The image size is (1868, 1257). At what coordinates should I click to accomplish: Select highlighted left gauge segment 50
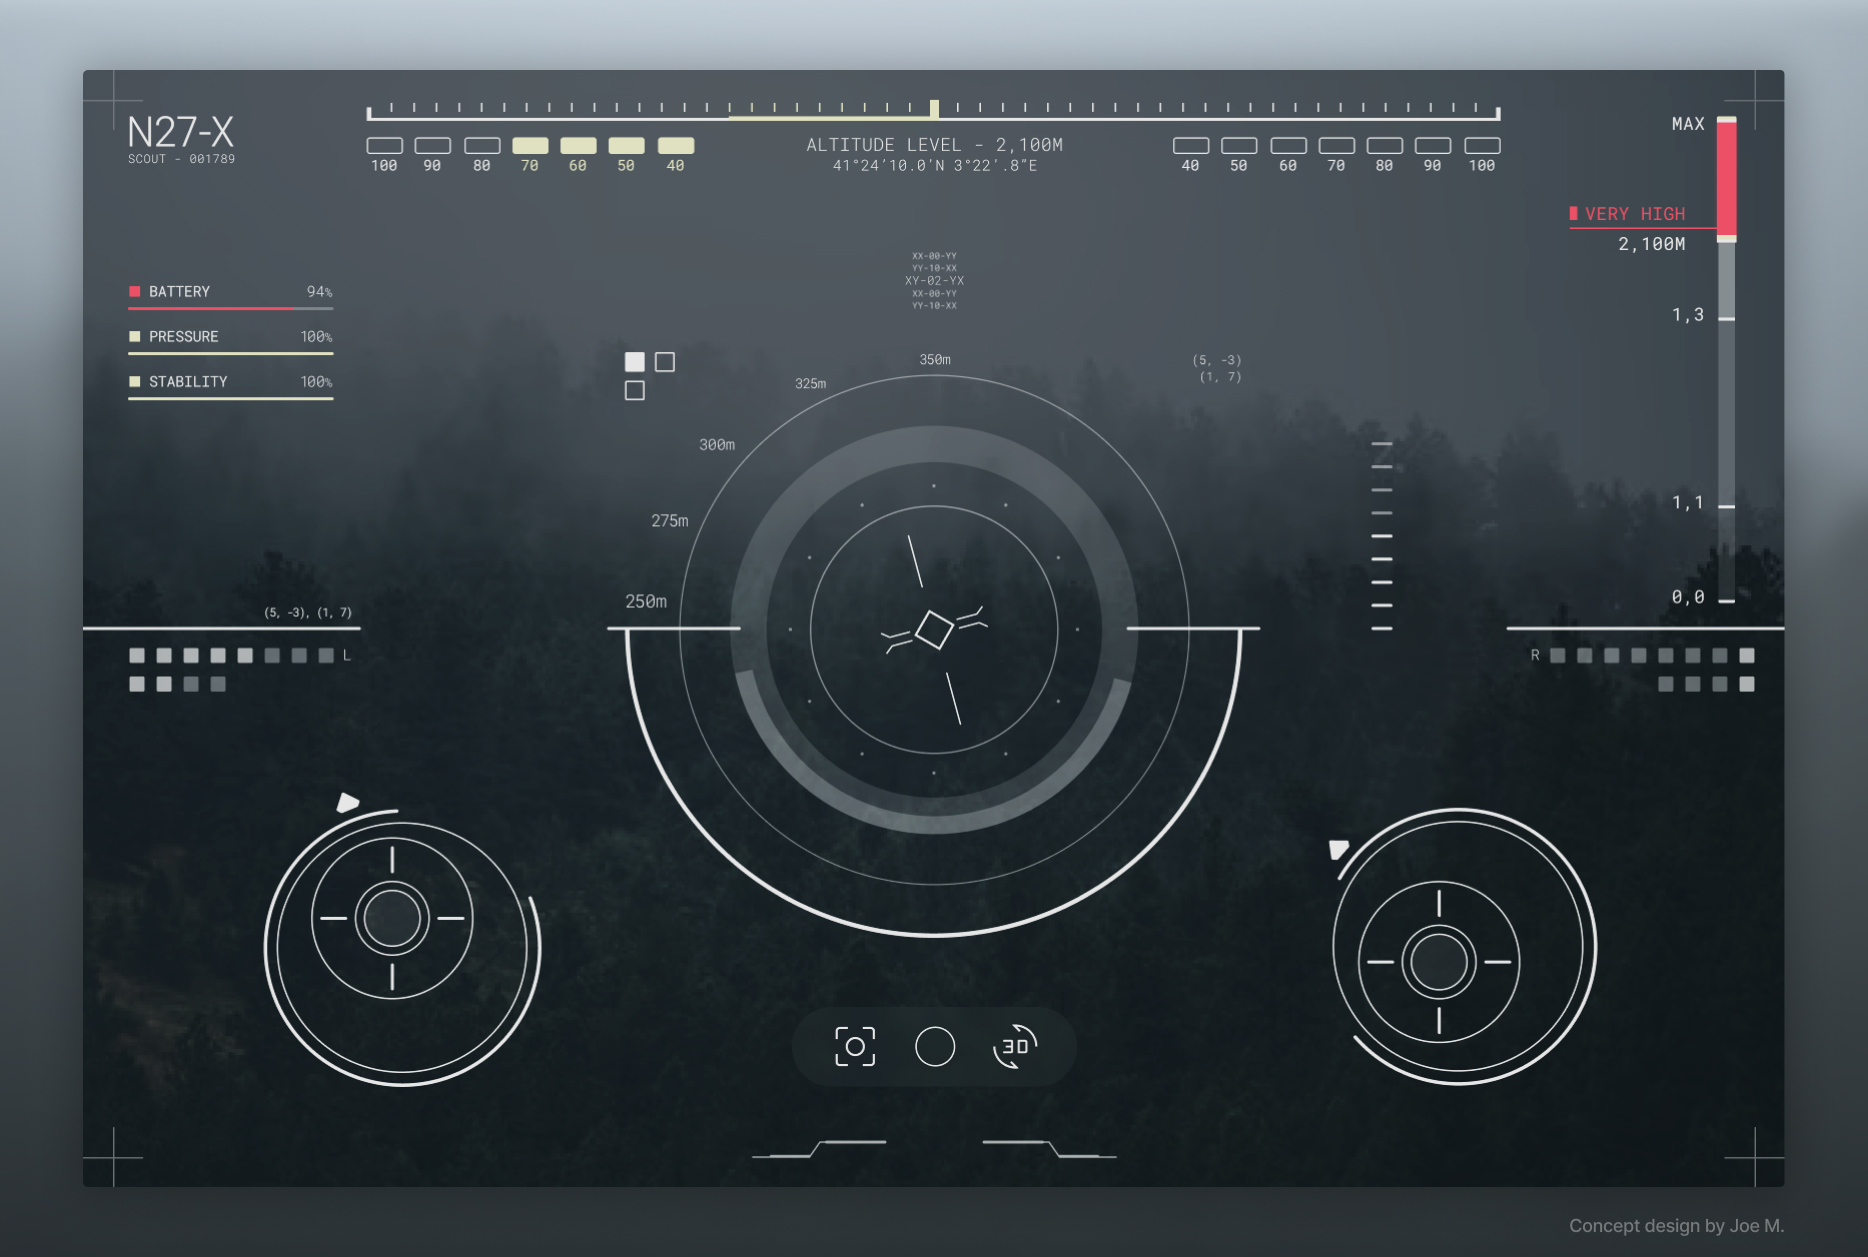pyautogui.click(x=626, y=146)
